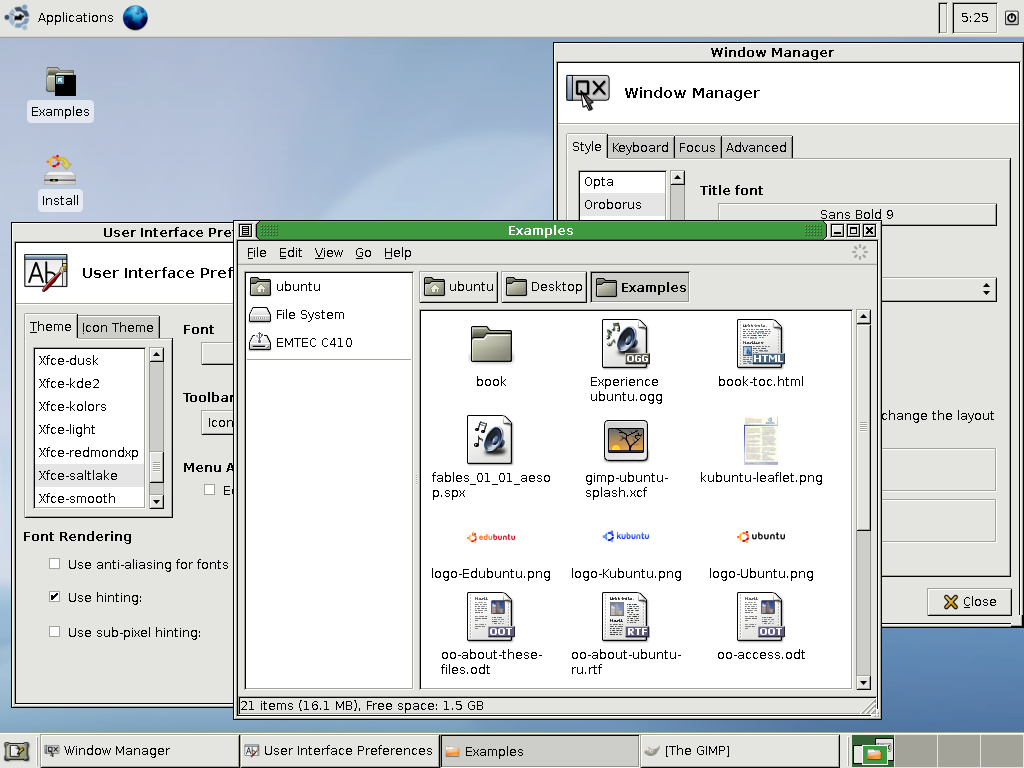Open the Help menu in Examples window
This screenshot has width=1024, height=768.
click(x=398, y=253)
